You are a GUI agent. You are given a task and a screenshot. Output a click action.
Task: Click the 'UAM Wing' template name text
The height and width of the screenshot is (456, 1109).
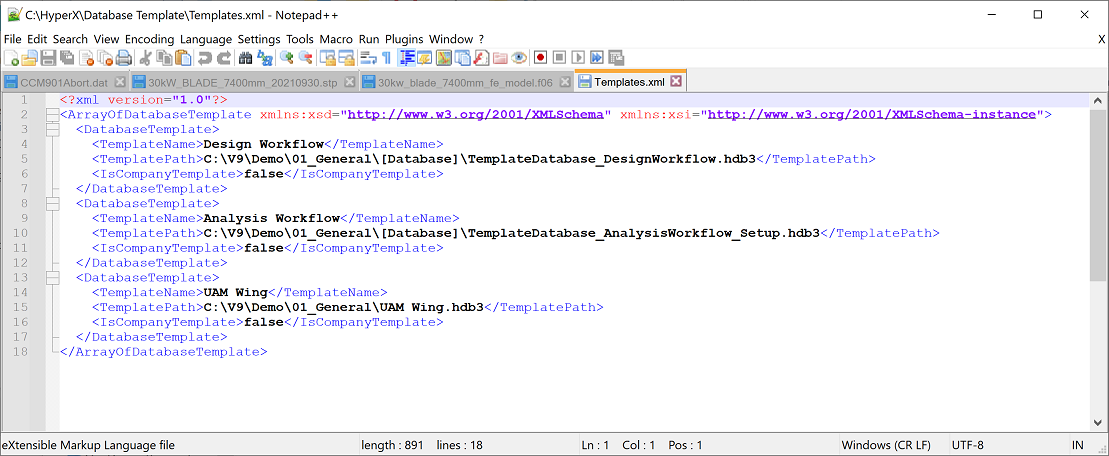(236, 293)
